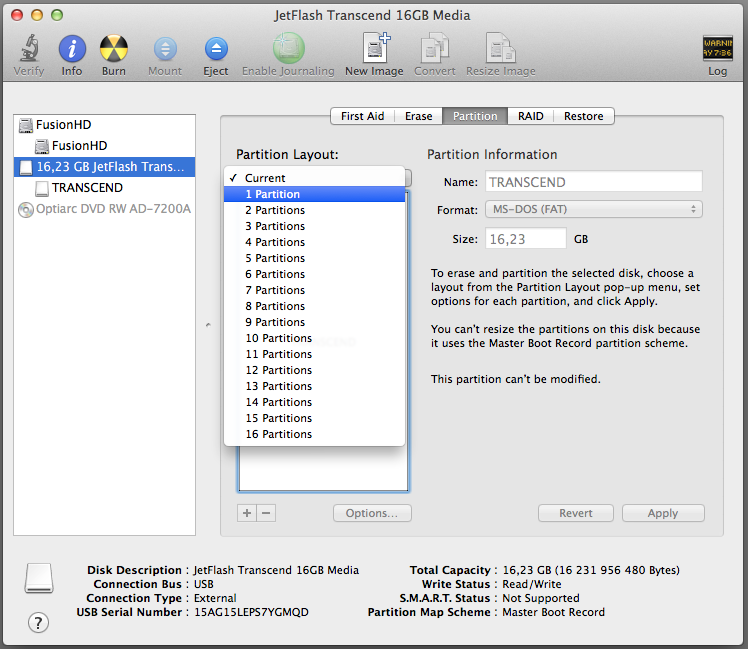Click the Apply button
The height and width of the screenshot is (649, 748).
(663, 513)
